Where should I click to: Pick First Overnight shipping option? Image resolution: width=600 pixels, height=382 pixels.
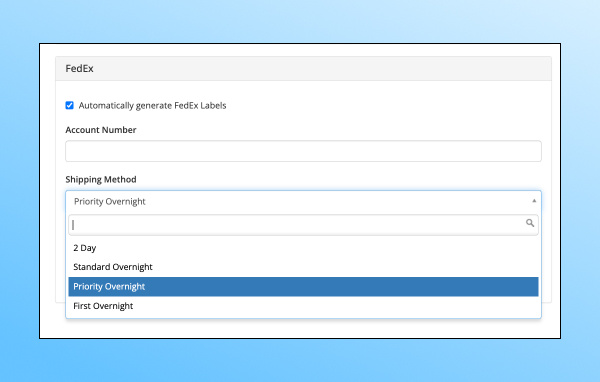tap(303, 306)
